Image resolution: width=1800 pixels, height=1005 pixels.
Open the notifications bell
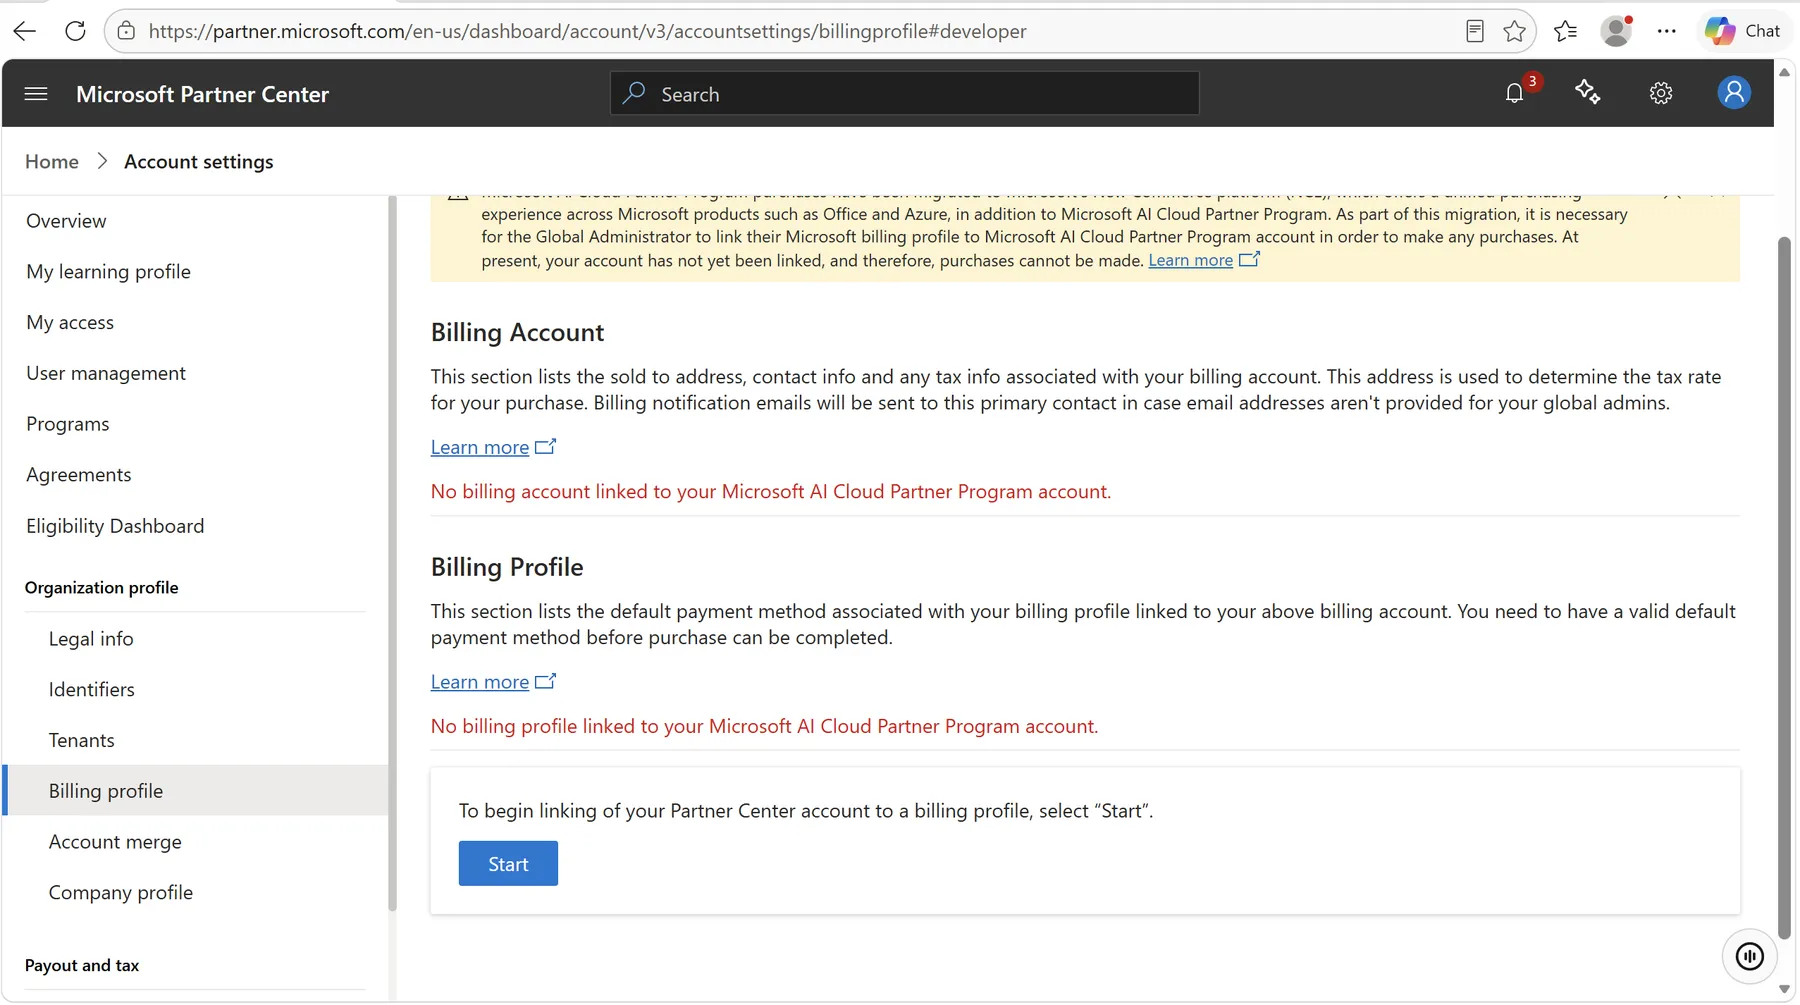click(1515, 93)
